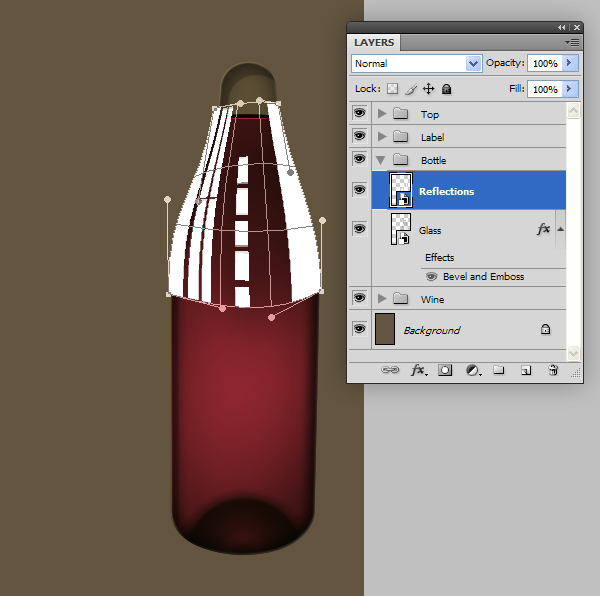Screen dimensions: 600x596
Task: Select the Glass layer thumbnail
Action: [x=401, y=229]
